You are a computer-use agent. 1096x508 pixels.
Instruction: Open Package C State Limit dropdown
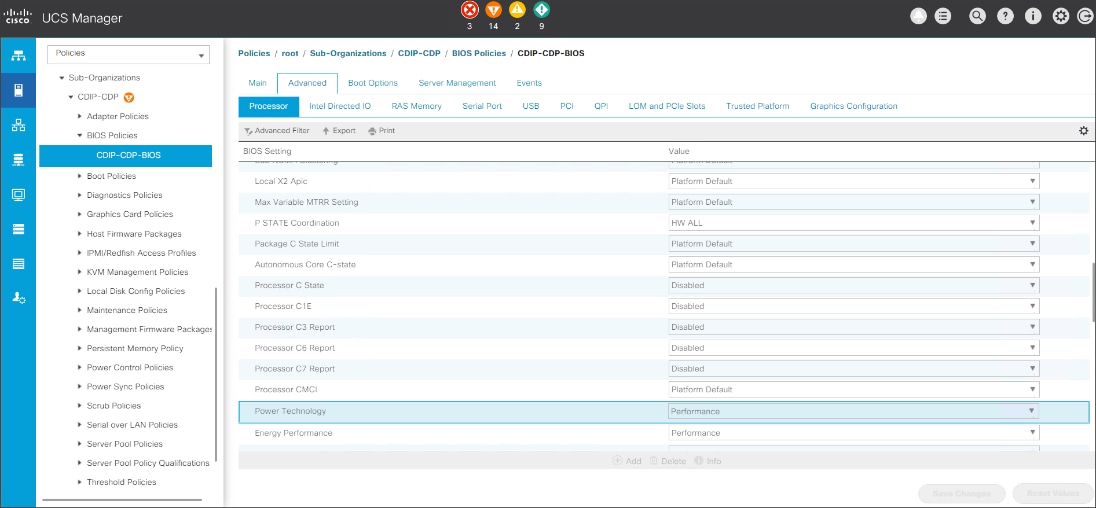click(x=853, y=244)
